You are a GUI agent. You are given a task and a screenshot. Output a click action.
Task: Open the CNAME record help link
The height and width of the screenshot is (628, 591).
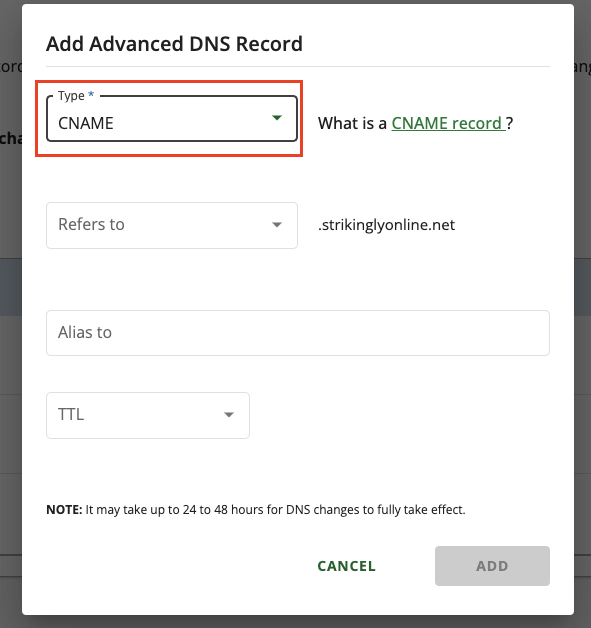pyautogui.click(x=448, y=123)
